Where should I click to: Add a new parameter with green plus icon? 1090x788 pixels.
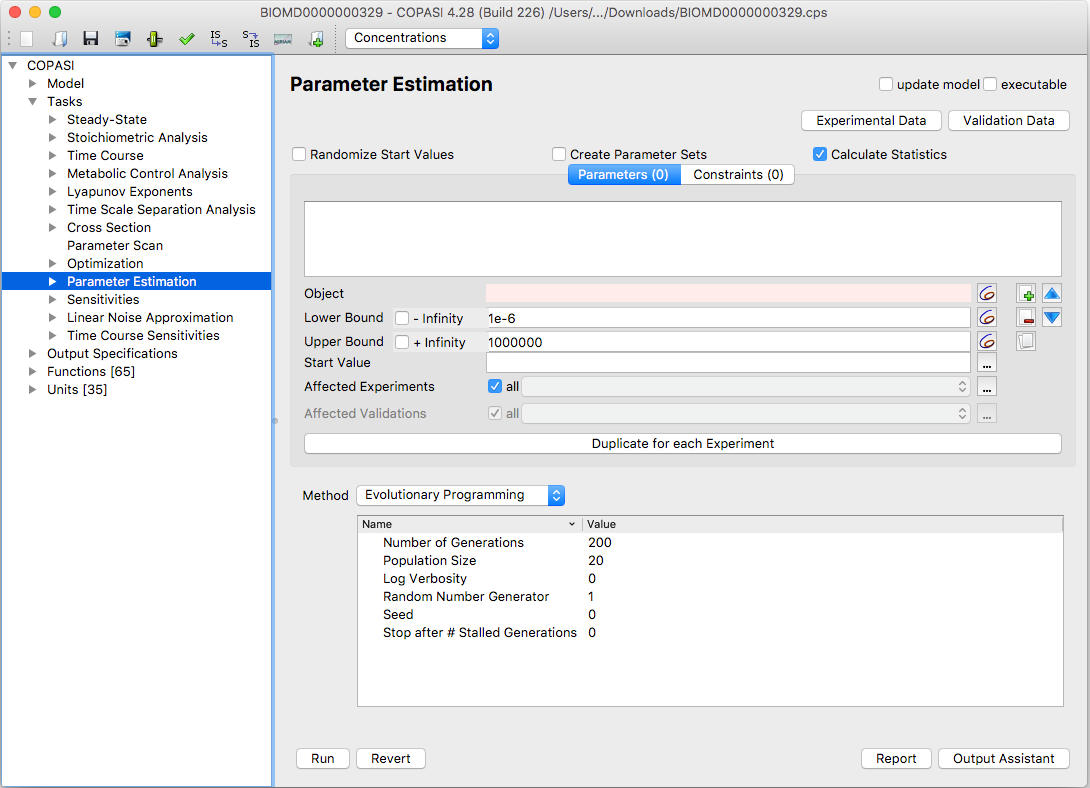point(1026,293)
